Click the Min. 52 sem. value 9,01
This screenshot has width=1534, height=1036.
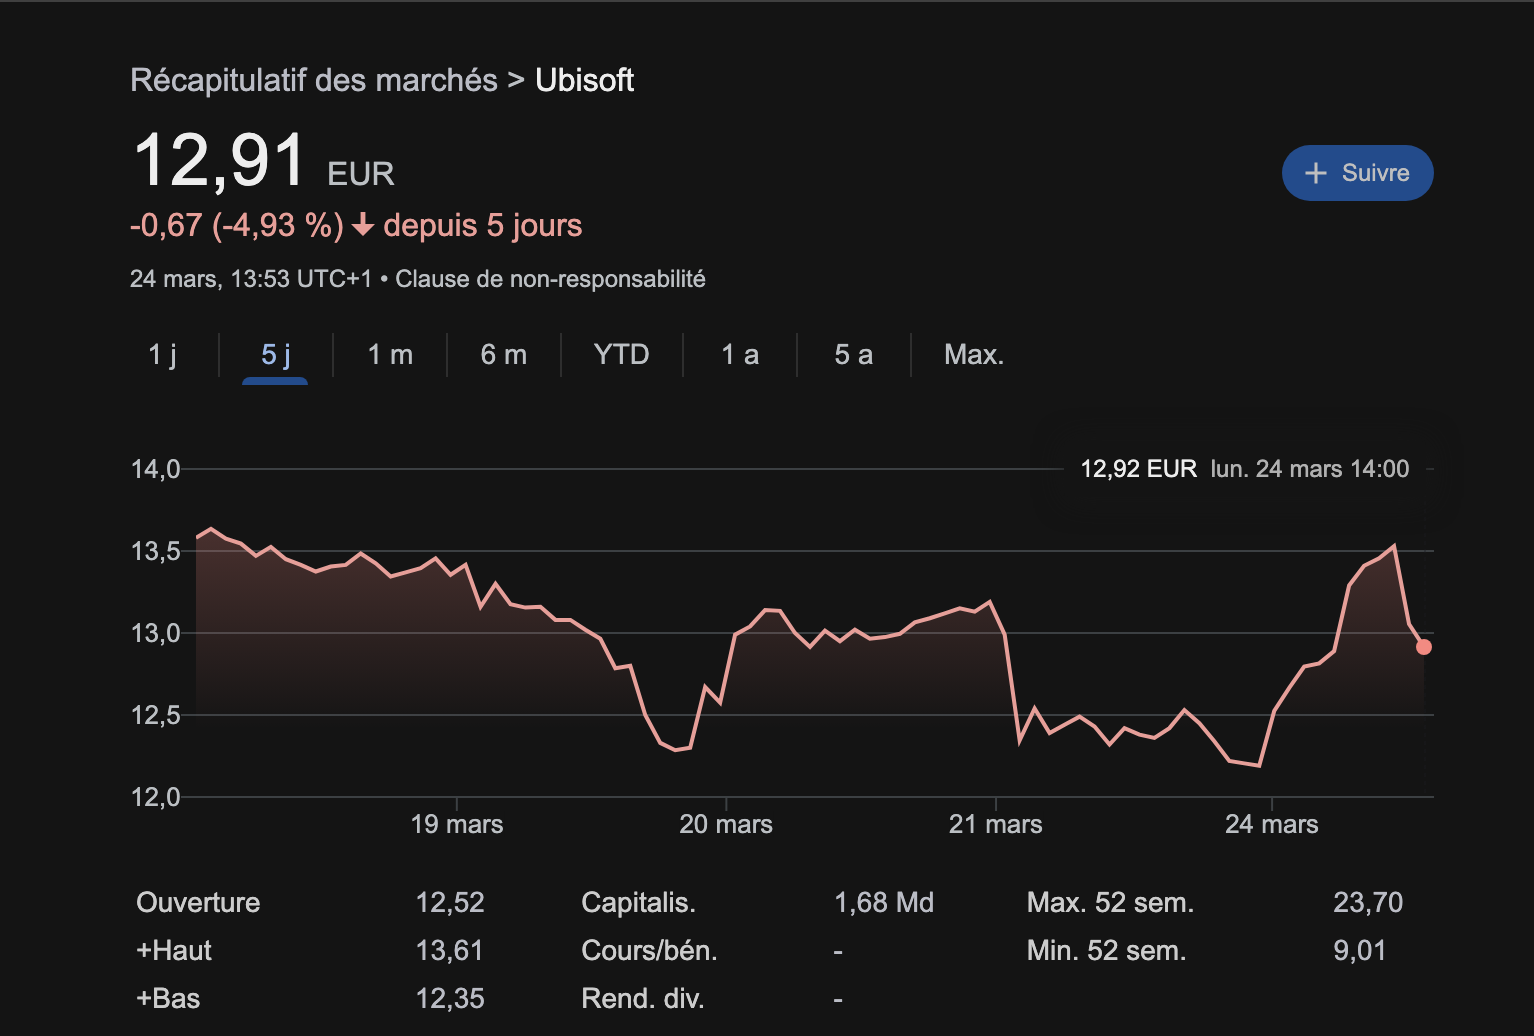point(1360,951)
